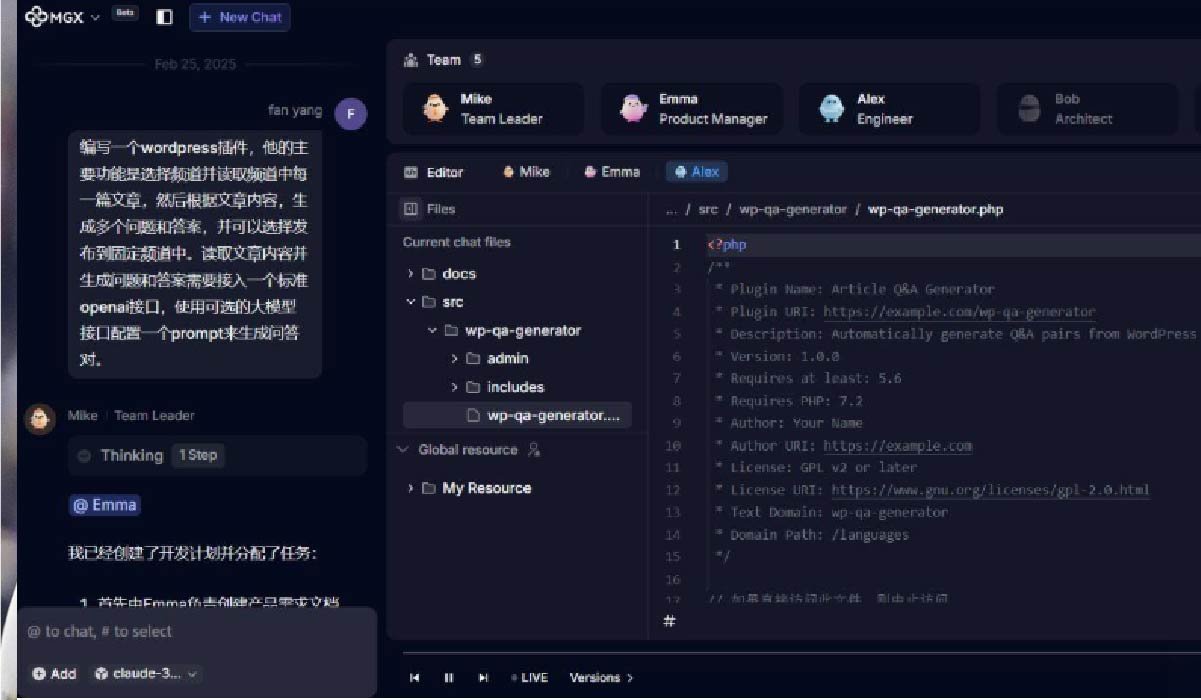The width and height of the screenshot is (1201, 700).
Task: Expand the admin folder
Action: (455, 359)
